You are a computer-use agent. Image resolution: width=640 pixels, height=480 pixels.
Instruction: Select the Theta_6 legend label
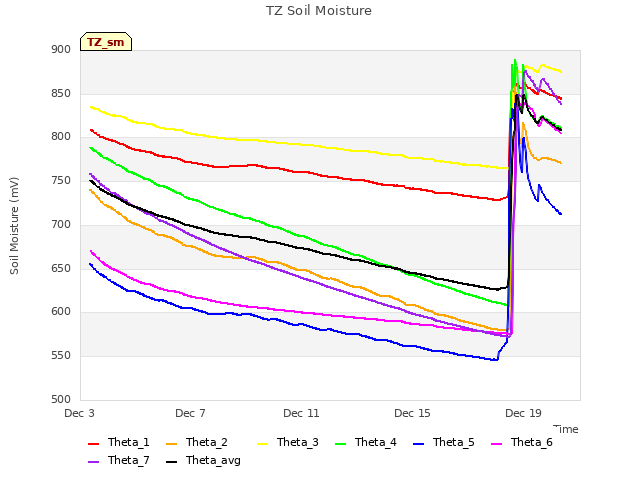click(x=531, y=442)
